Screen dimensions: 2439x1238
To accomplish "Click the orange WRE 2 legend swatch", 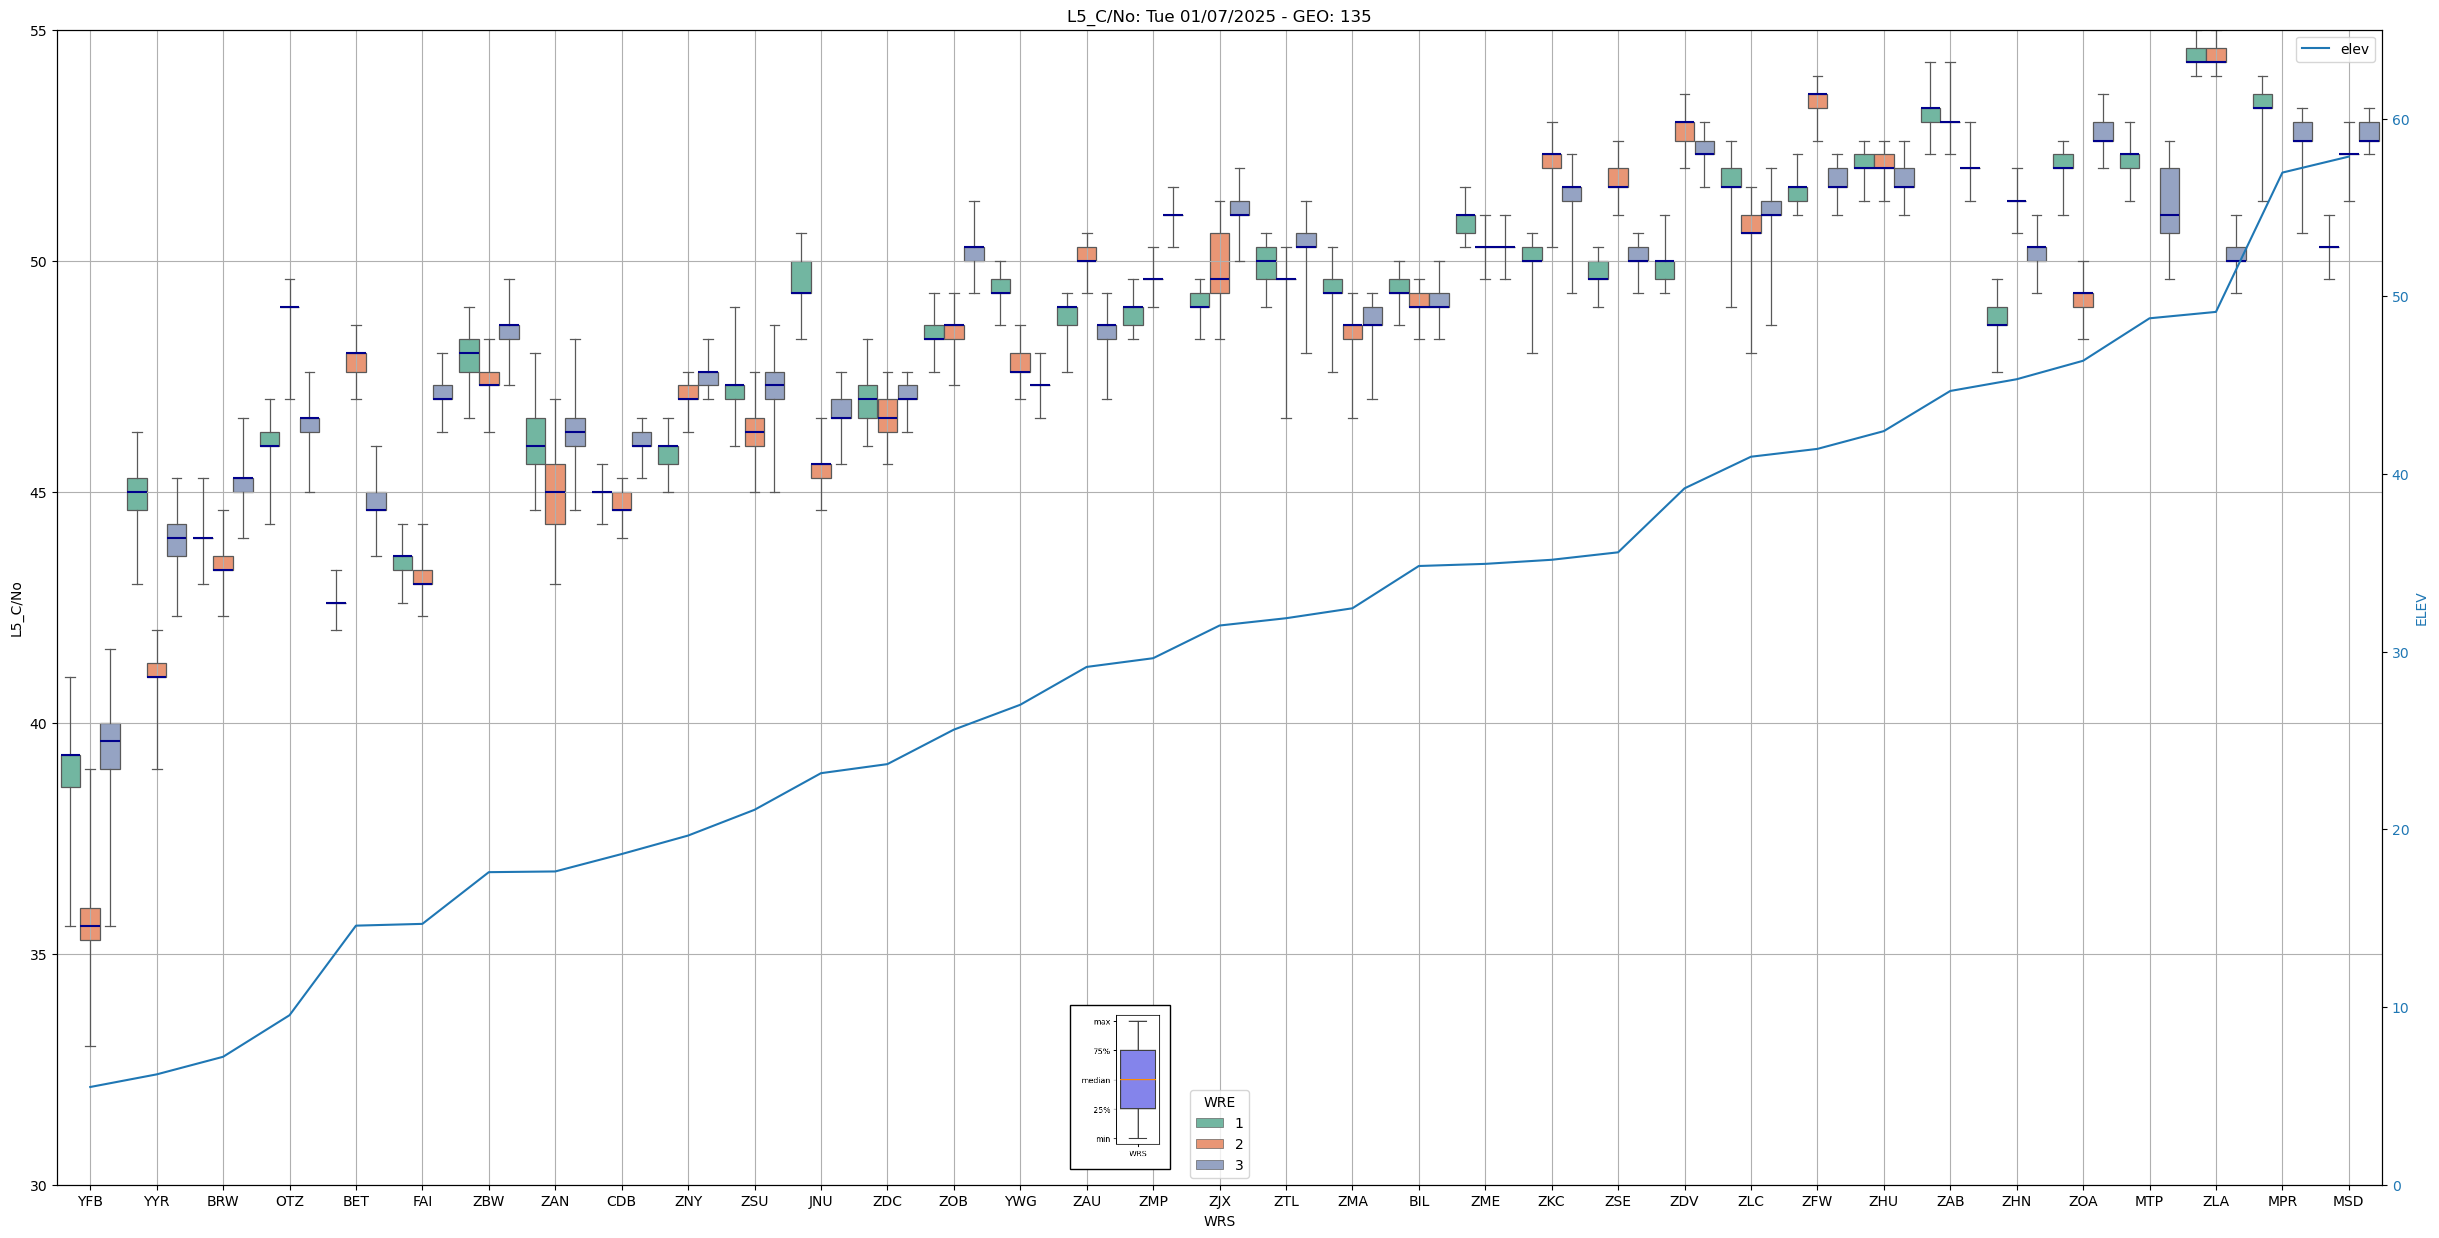I will 1209,1144.
